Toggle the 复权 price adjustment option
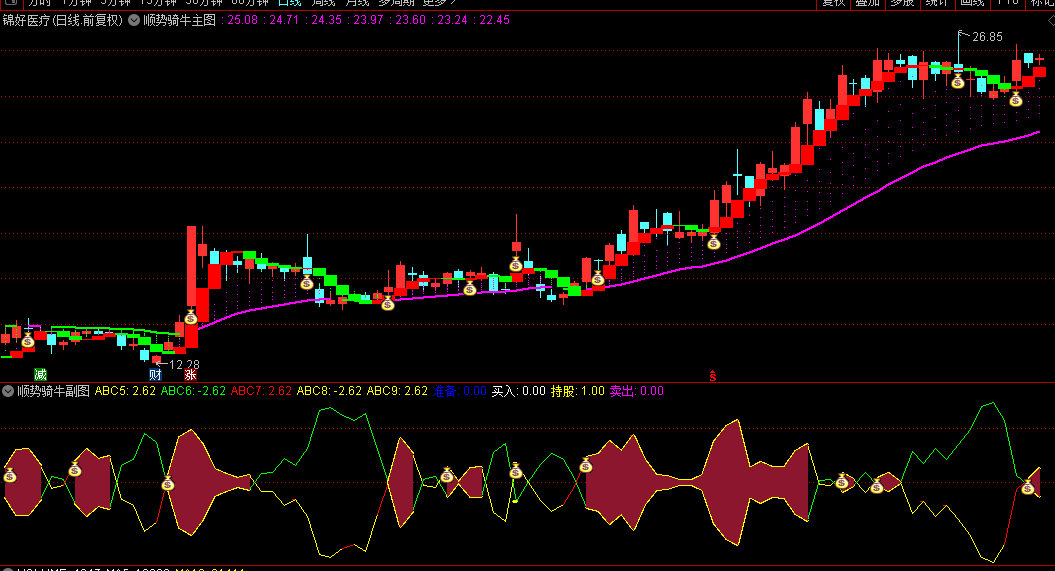1055x571 pixels. (834, 3)
